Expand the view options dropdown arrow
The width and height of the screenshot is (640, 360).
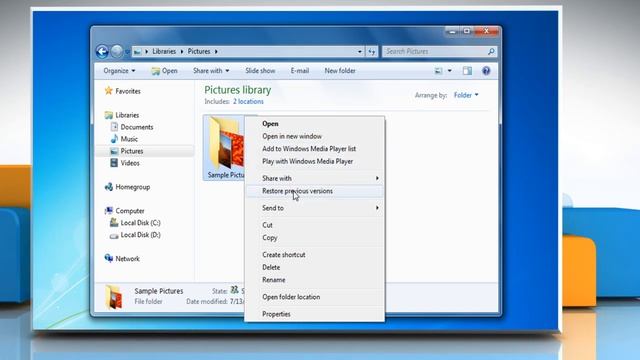point(450,71)
